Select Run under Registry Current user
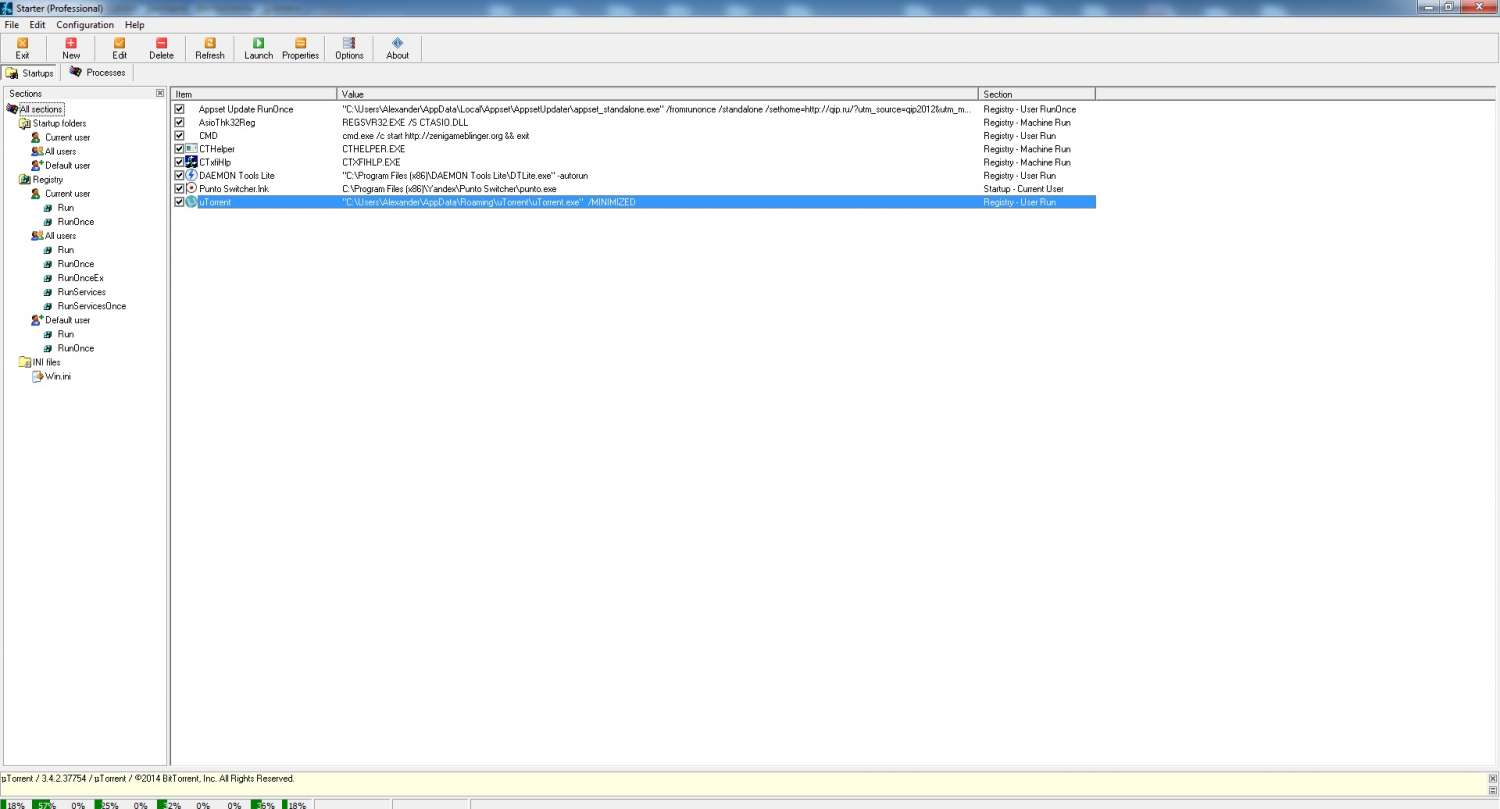1500x809 pixels. click(x=65, y=207)
